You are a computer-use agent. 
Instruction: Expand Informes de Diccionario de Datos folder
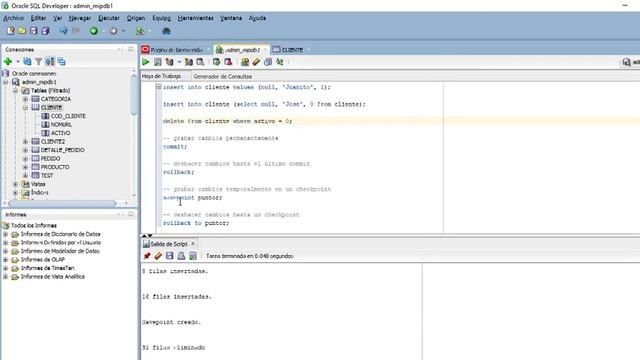pyautogui.click(x=6, y=234)
